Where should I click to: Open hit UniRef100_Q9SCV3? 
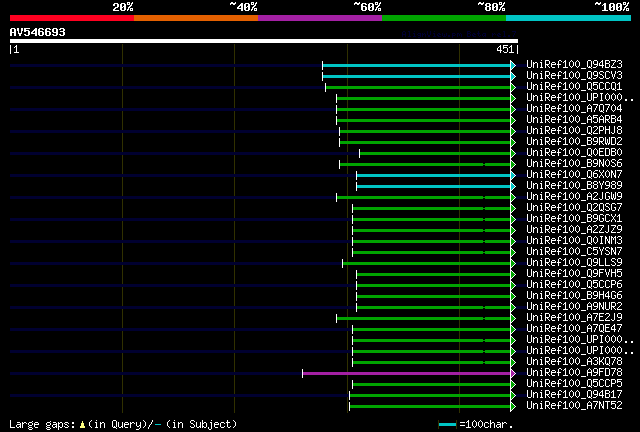tap(574, 76)
